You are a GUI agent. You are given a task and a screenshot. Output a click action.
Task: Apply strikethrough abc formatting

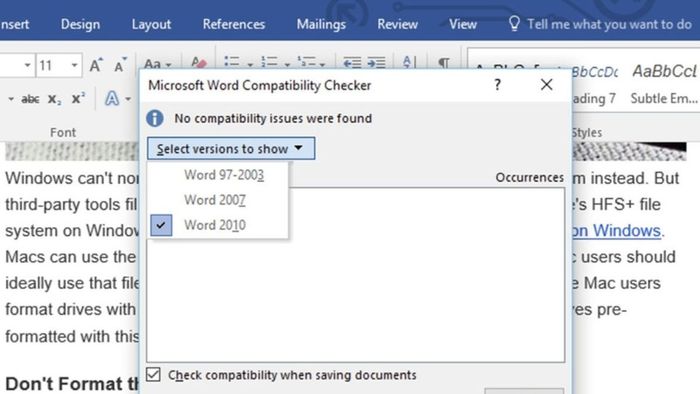click(30, 99)
